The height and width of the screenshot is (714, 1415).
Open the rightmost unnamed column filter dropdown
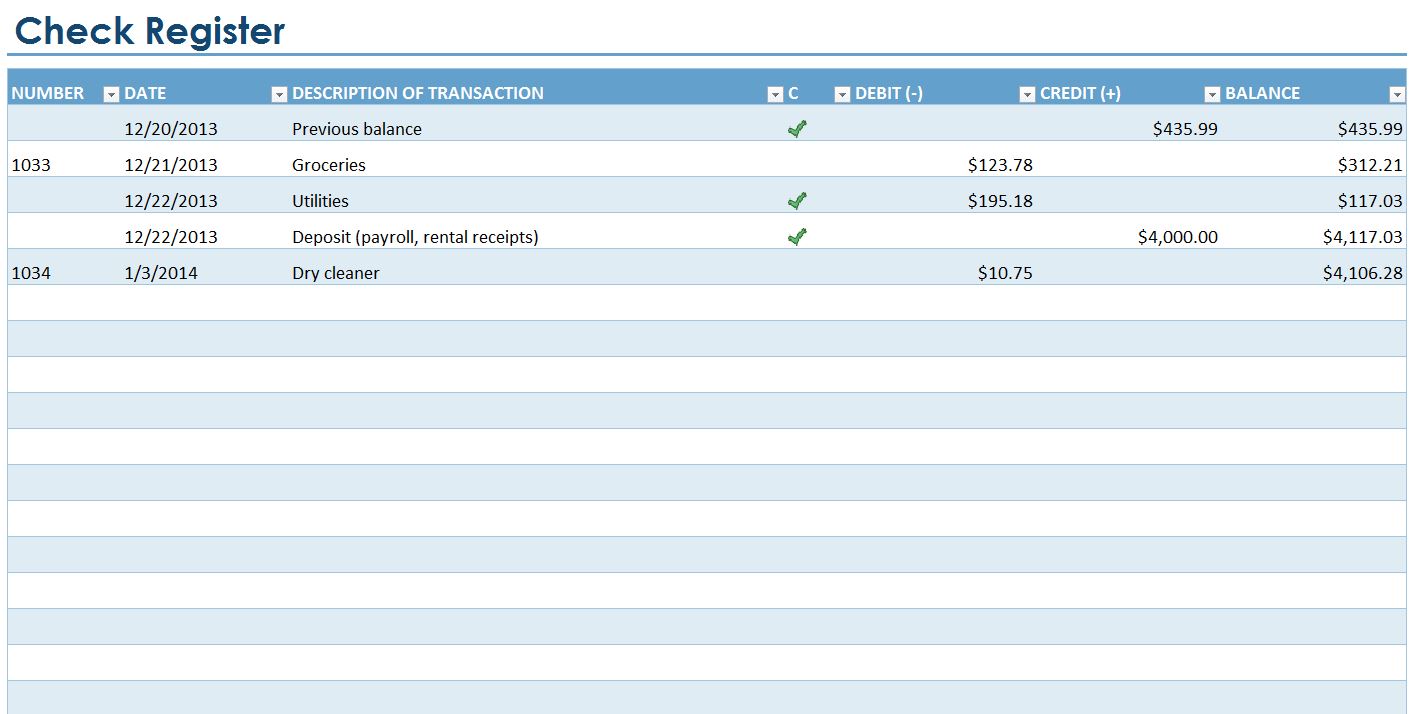click(1397, 94)
